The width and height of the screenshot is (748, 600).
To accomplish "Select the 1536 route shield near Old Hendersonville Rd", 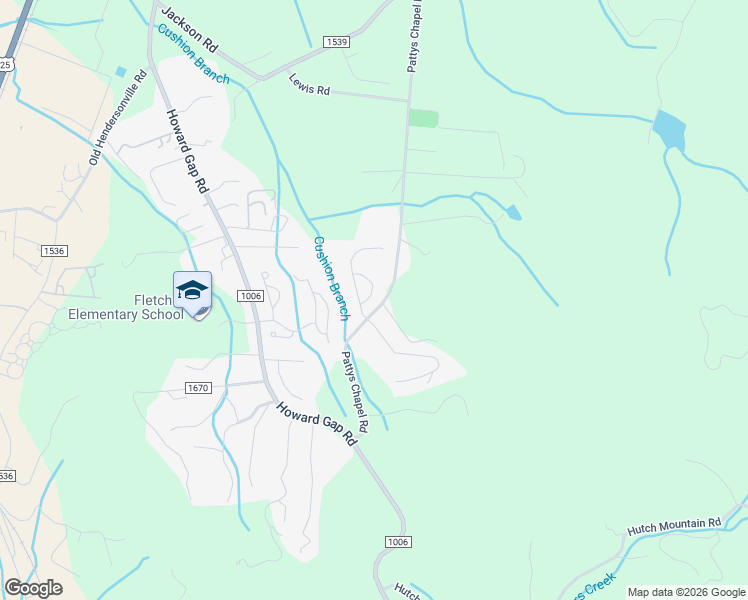I will pyautogui.click(x=54, y=251).
